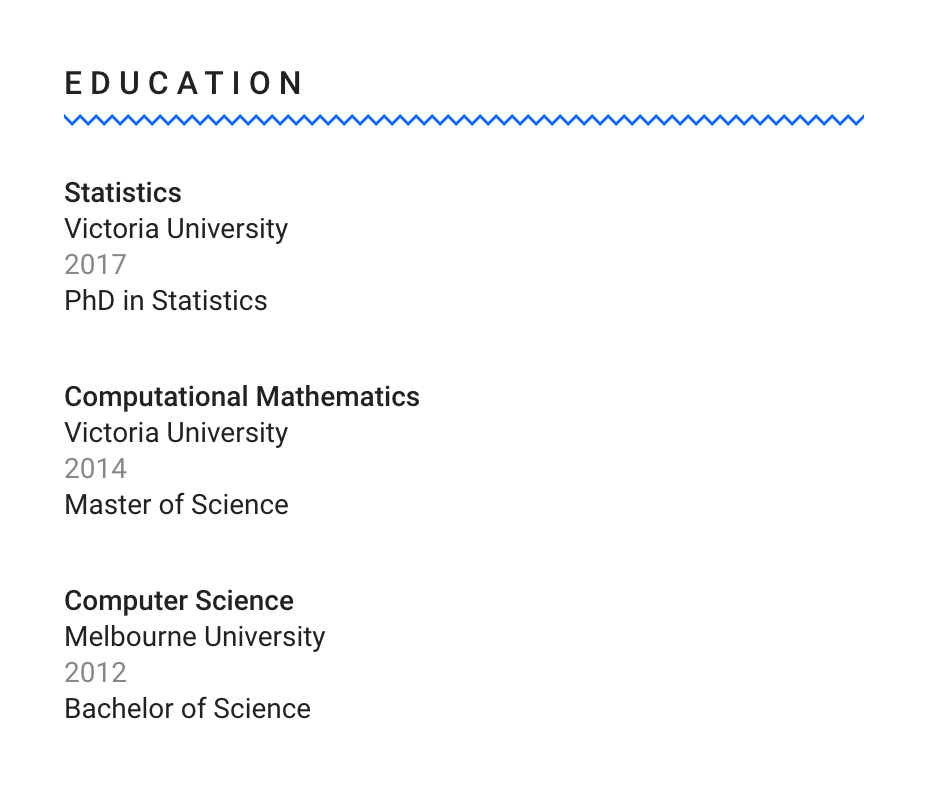Click the word Mathematics in second entry

(337, 397)
